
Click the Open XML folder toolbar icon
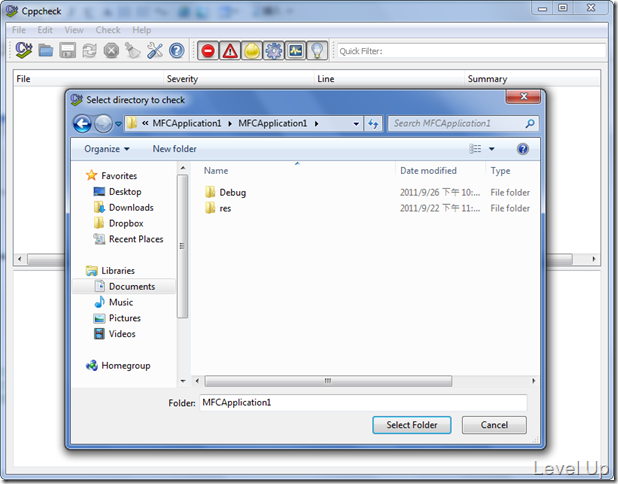[46, 51]
